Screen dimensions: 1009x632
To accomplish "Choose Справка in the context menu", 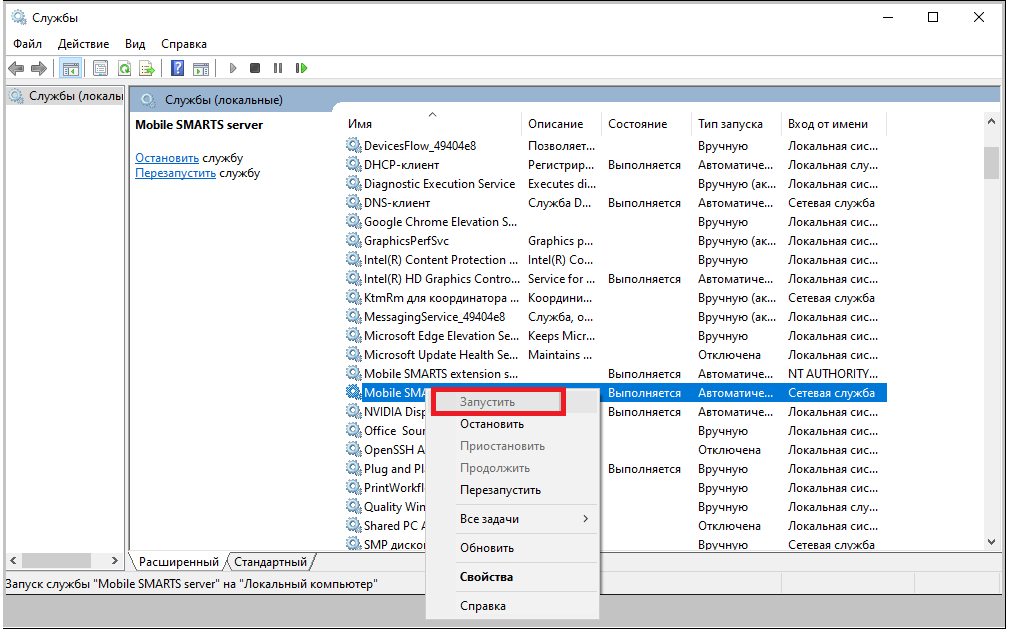I will click(x=513, y=606).
